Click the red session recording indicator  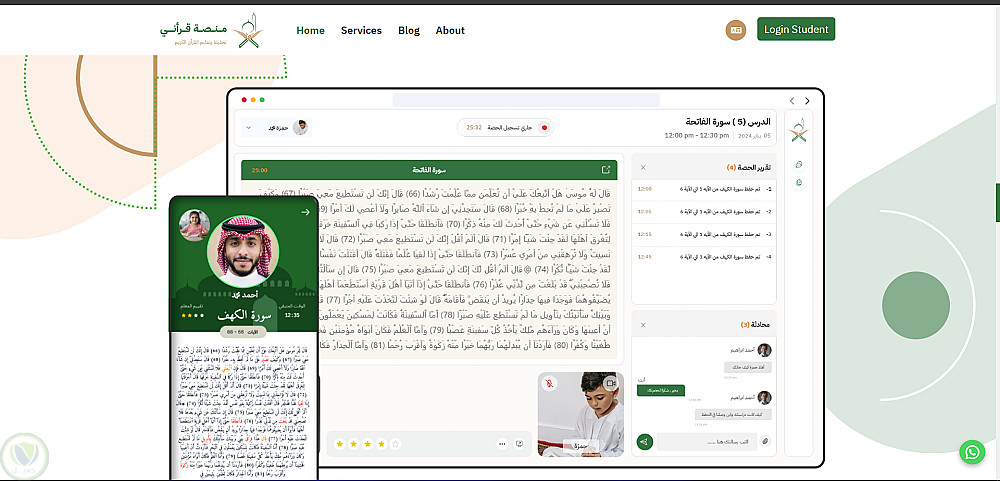[x=544, y=128]
